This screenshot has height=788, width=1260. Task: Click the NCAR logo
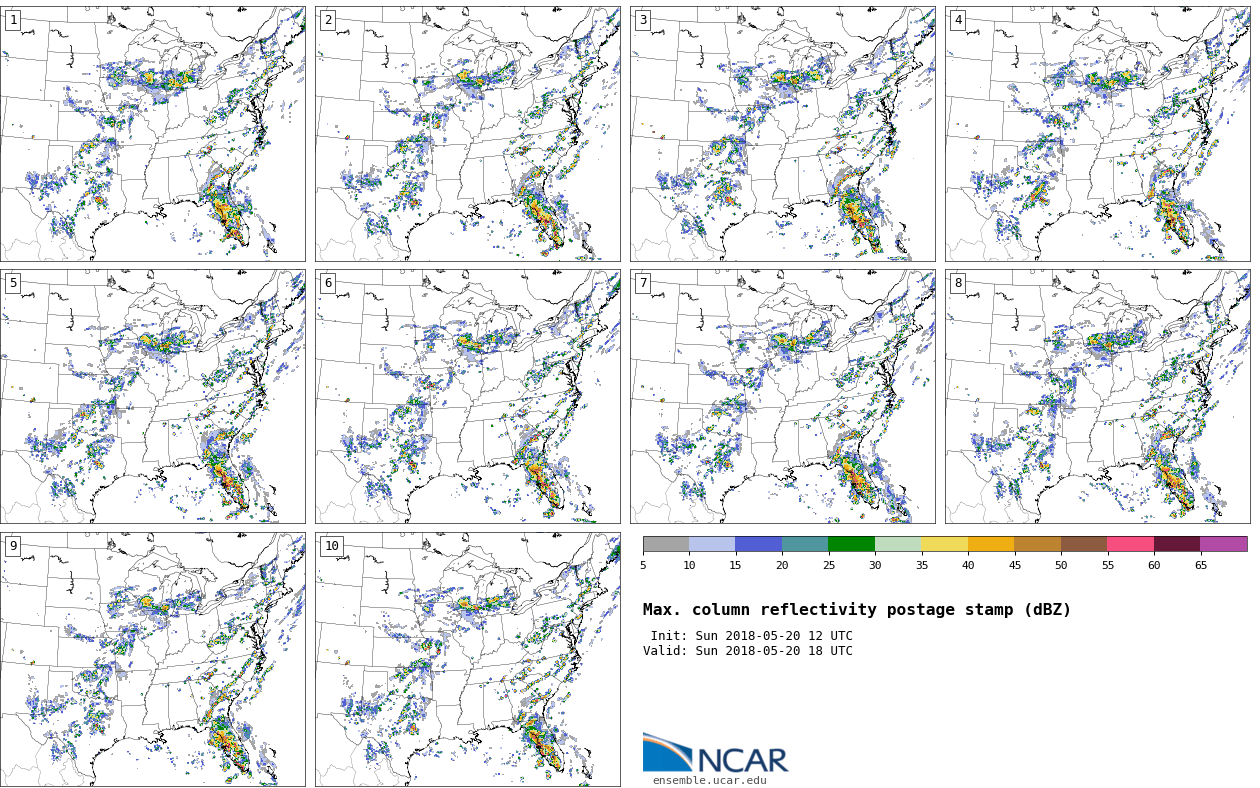[x=715, y=753]
